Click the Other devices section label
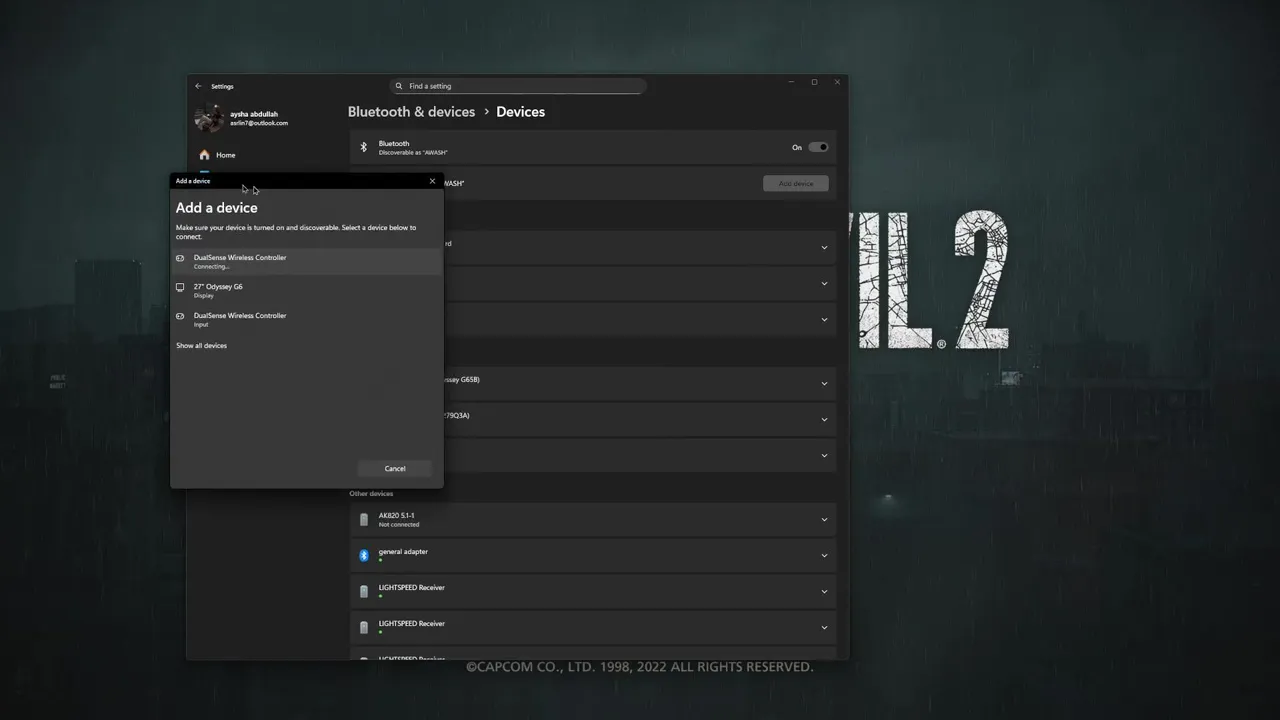 [x=371, y=493]
